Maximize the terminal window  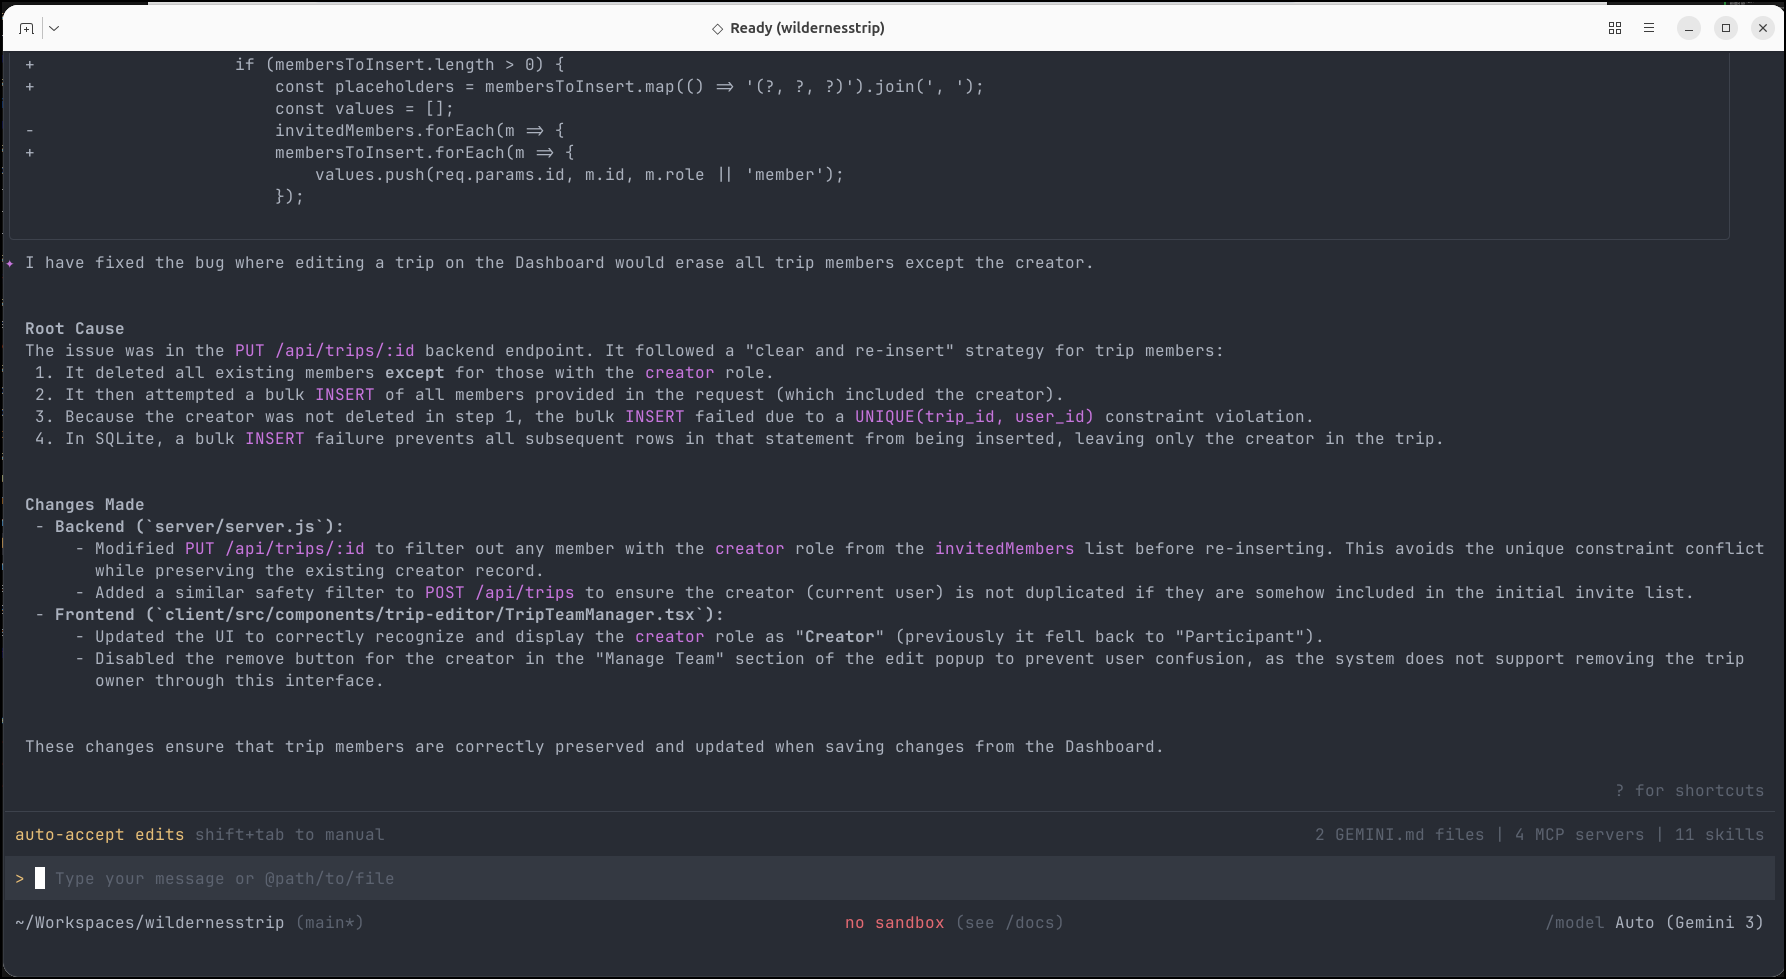pos(1725,28)
